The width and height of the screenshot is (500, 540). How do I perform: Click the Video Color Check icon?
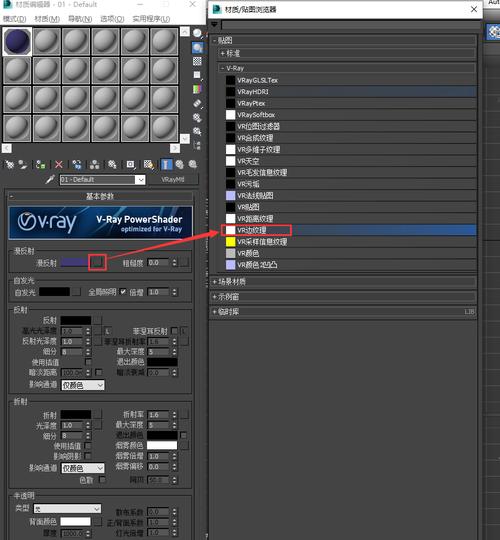(197, 89)
